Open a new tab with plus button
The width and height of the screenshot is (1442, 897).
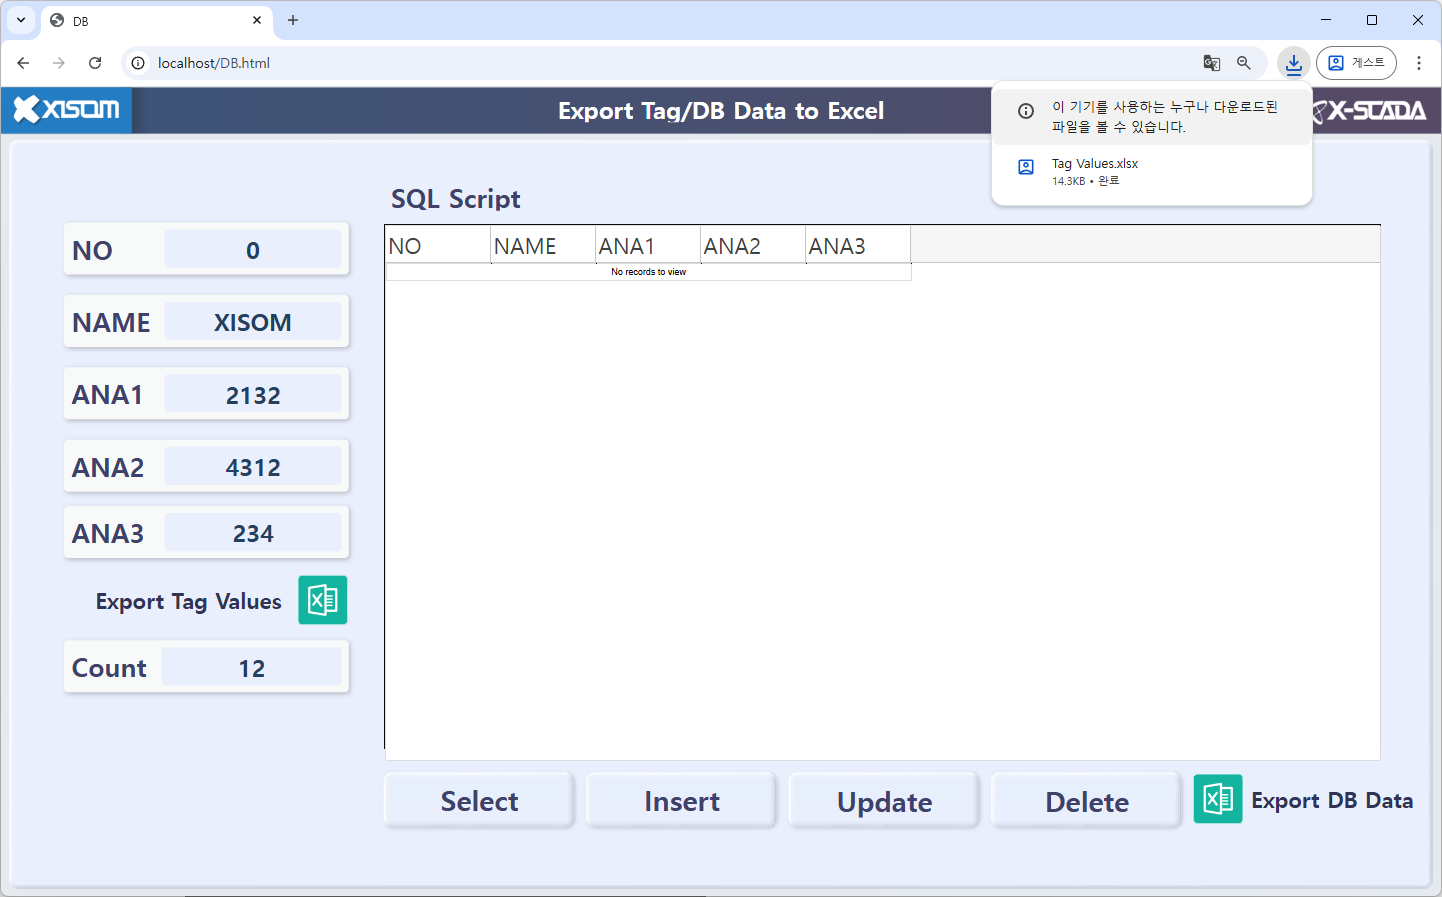click(x=293, y=20)
